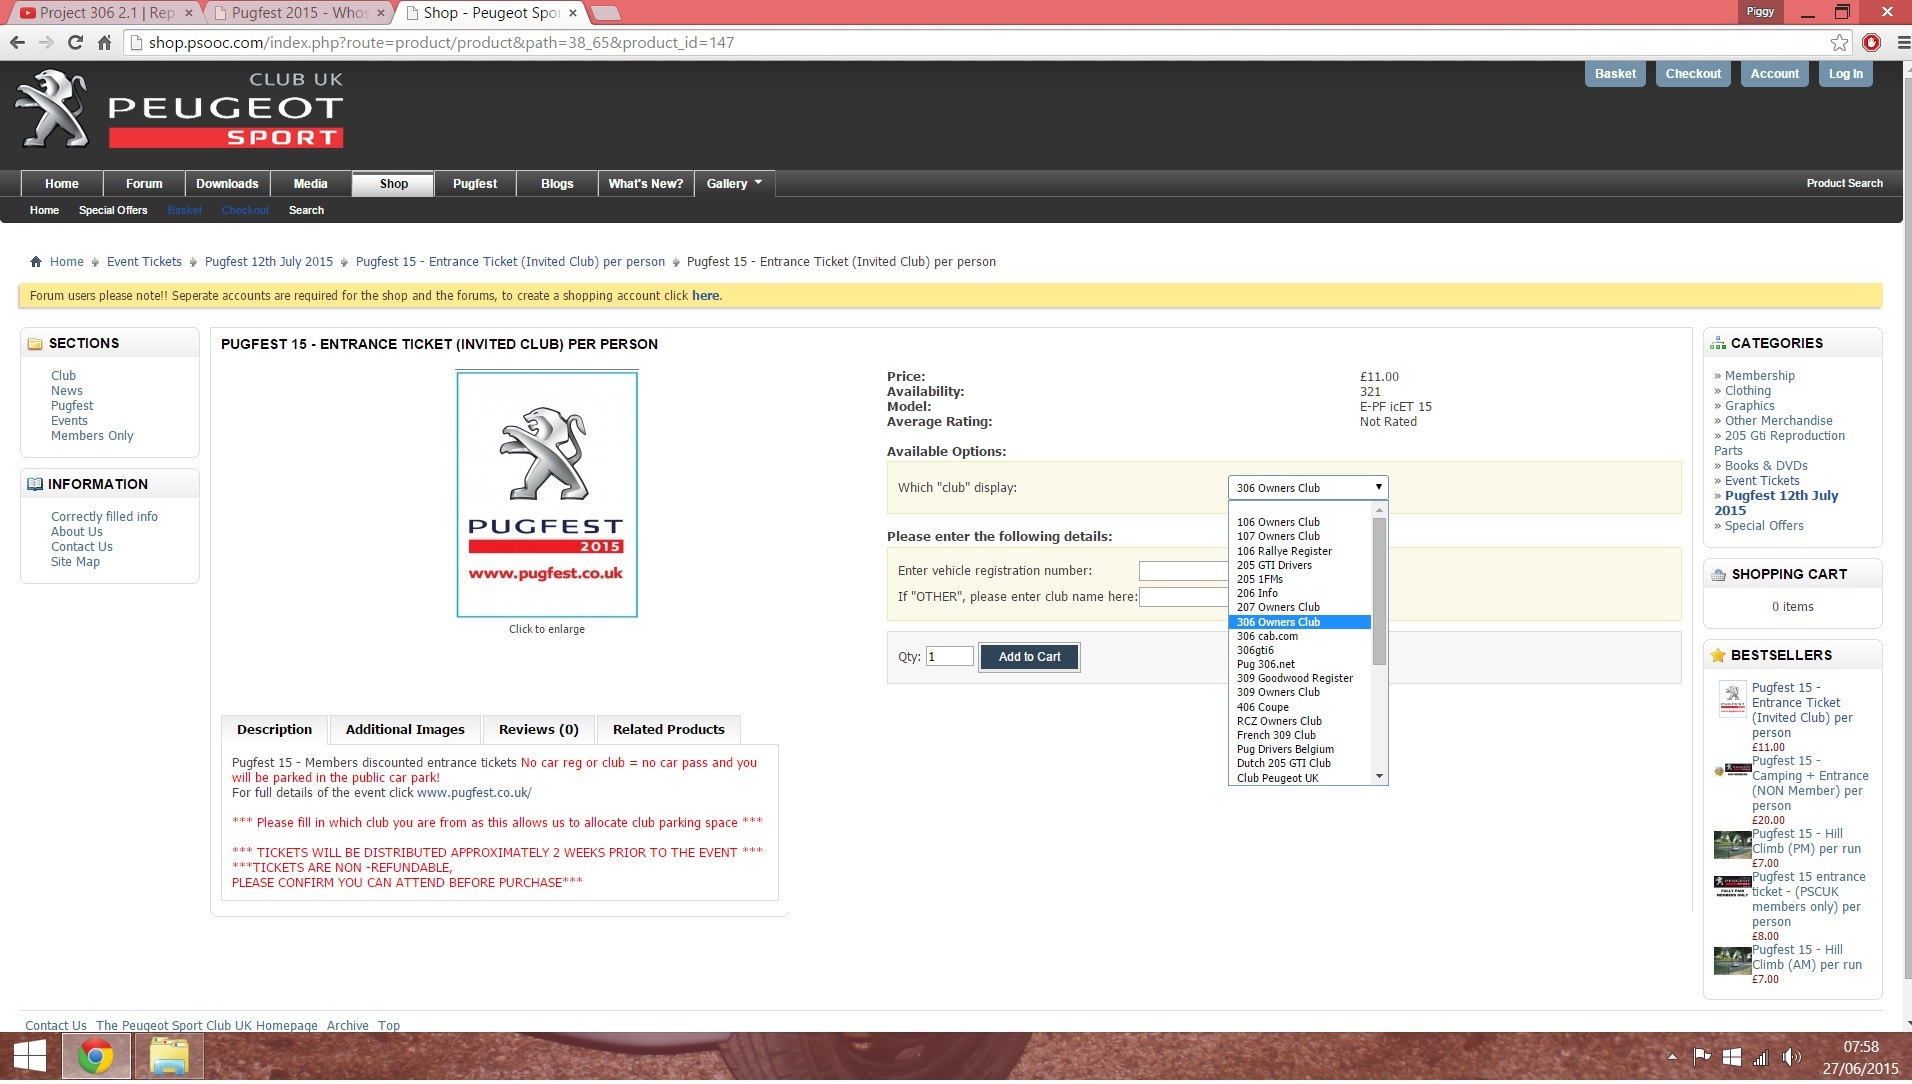
Task: Click the browser address bar
Action: tap(980, 43)
